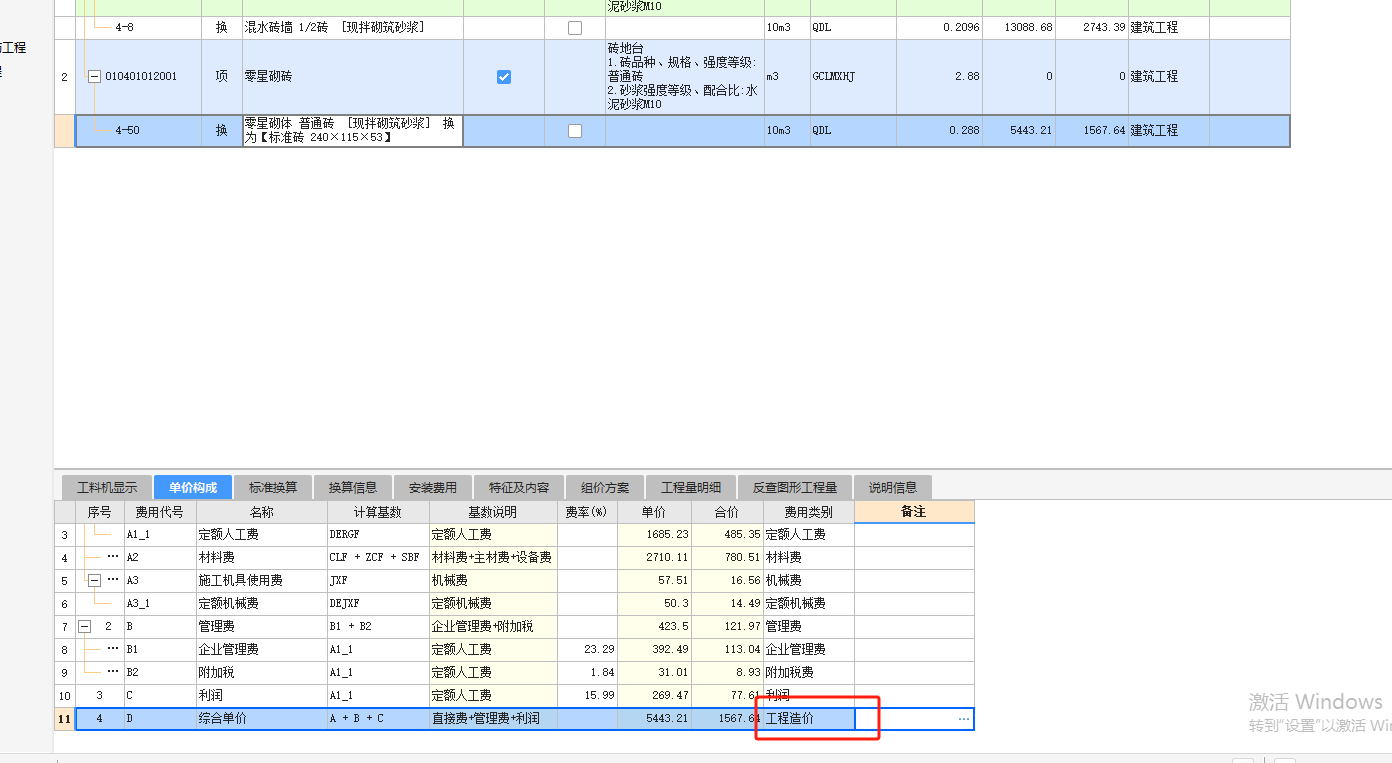
Task: Click the CLF + ZCF + SBF formula cell
Action: click(378, 558)
